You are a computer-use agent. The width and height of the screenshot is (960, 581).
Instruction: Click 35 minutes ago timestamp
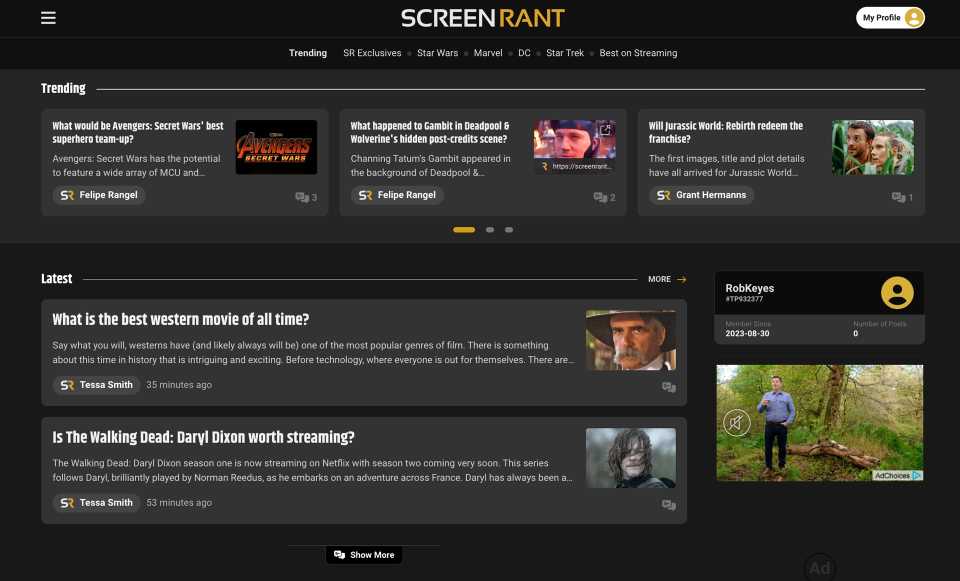[x=179, y=384]
